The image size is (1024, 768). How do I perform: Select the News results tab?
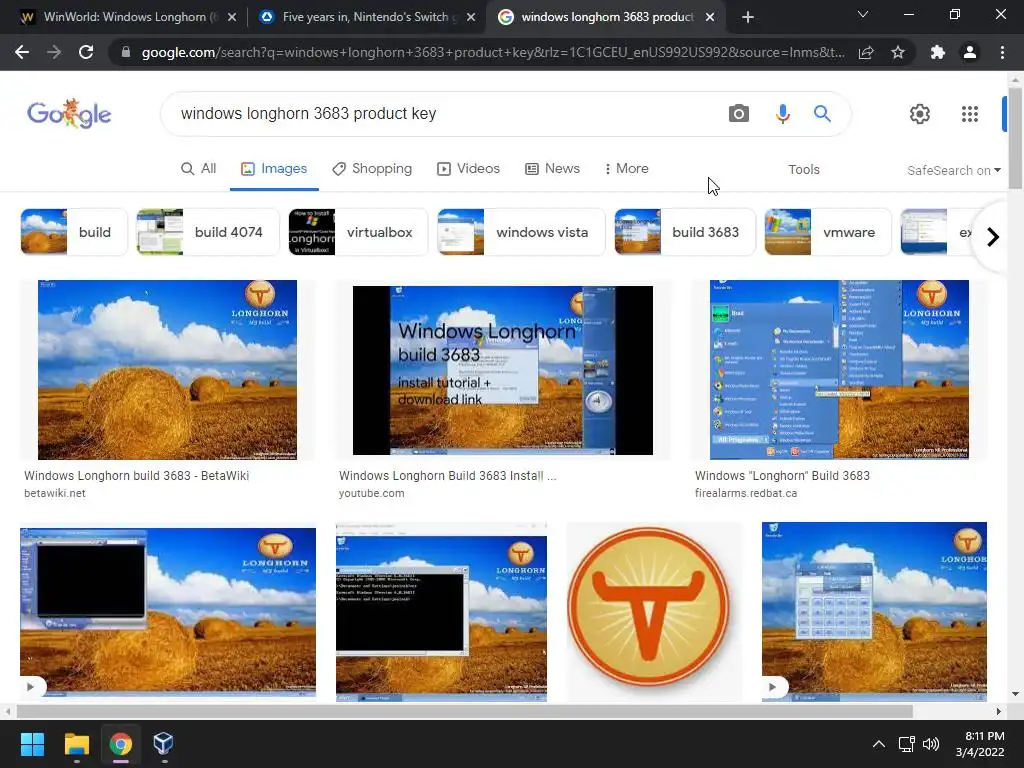552,168
